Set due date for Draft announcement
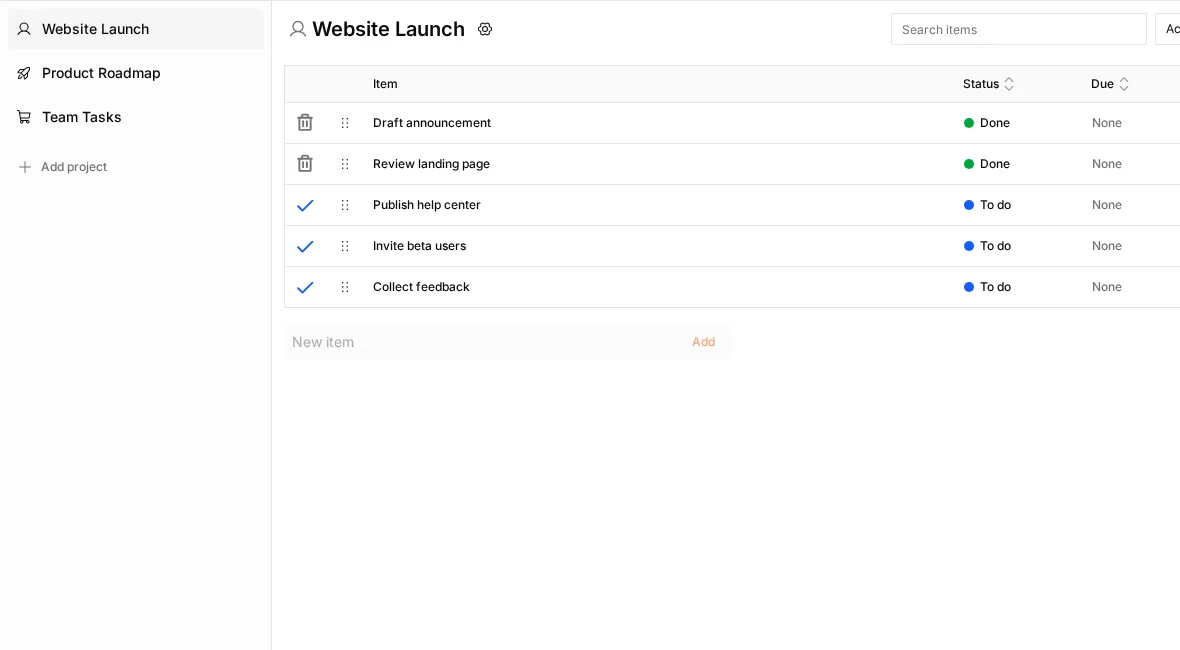This screenshot has height=650, width=1180. pyautogui.click(x=1107, y=123)
